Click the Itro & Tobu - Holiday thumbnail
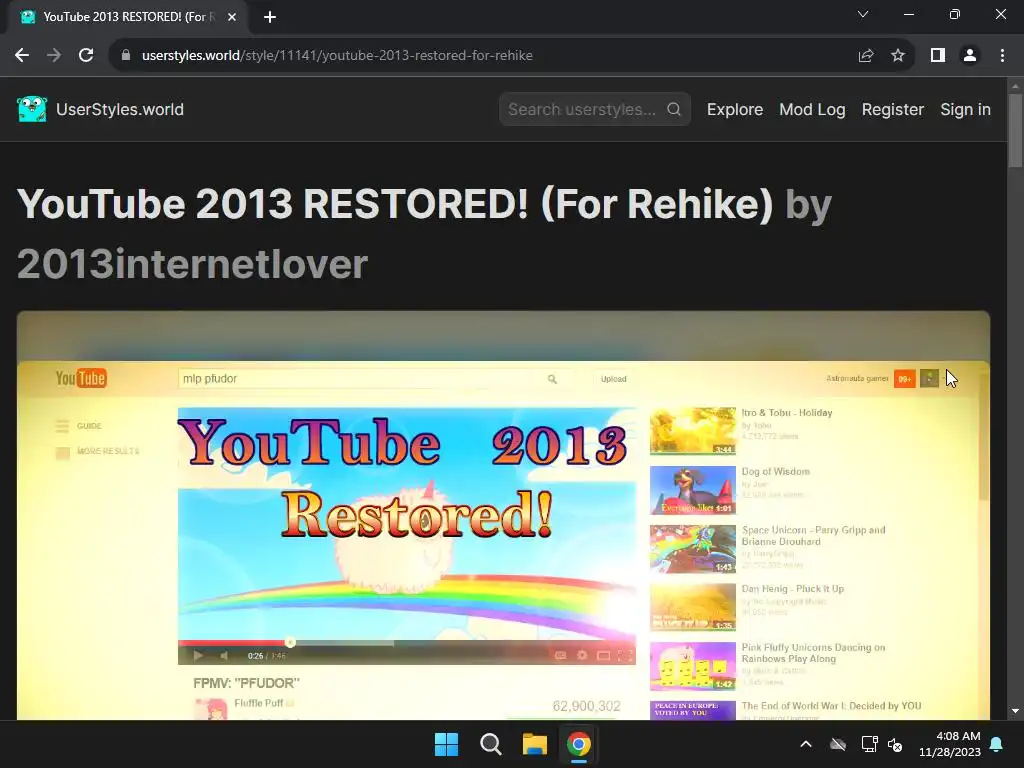The image size is (1024, 768). [x=693, y=430]
